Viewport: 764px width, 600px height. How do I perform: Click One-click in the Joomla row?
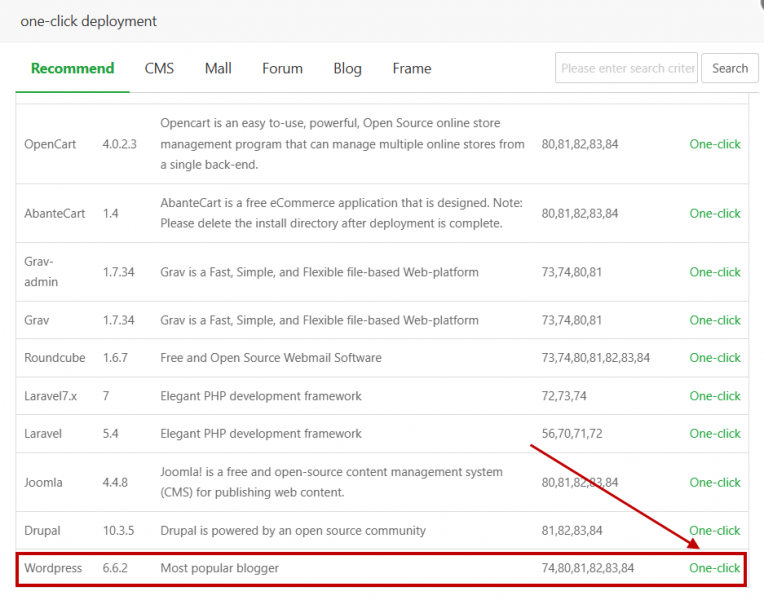click(x=714, y=482)
